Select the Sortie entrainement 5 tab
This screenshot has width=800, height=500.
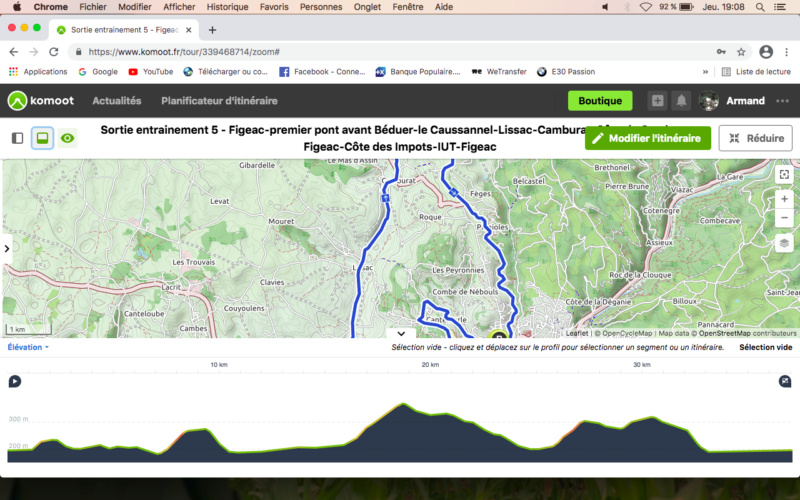(x=125, y=30)
